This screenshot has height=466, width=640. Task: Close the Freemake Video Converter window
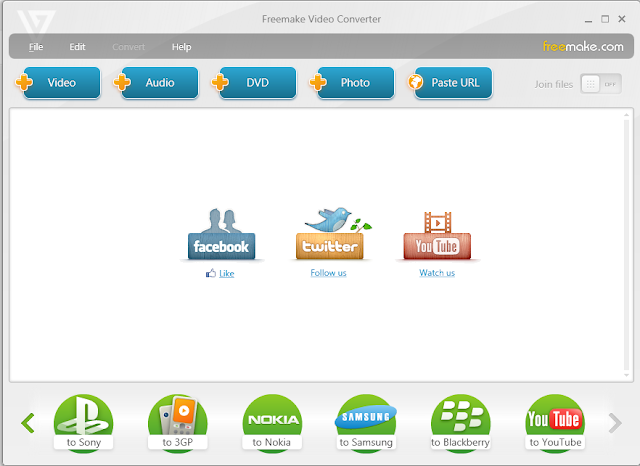(622, 19)
